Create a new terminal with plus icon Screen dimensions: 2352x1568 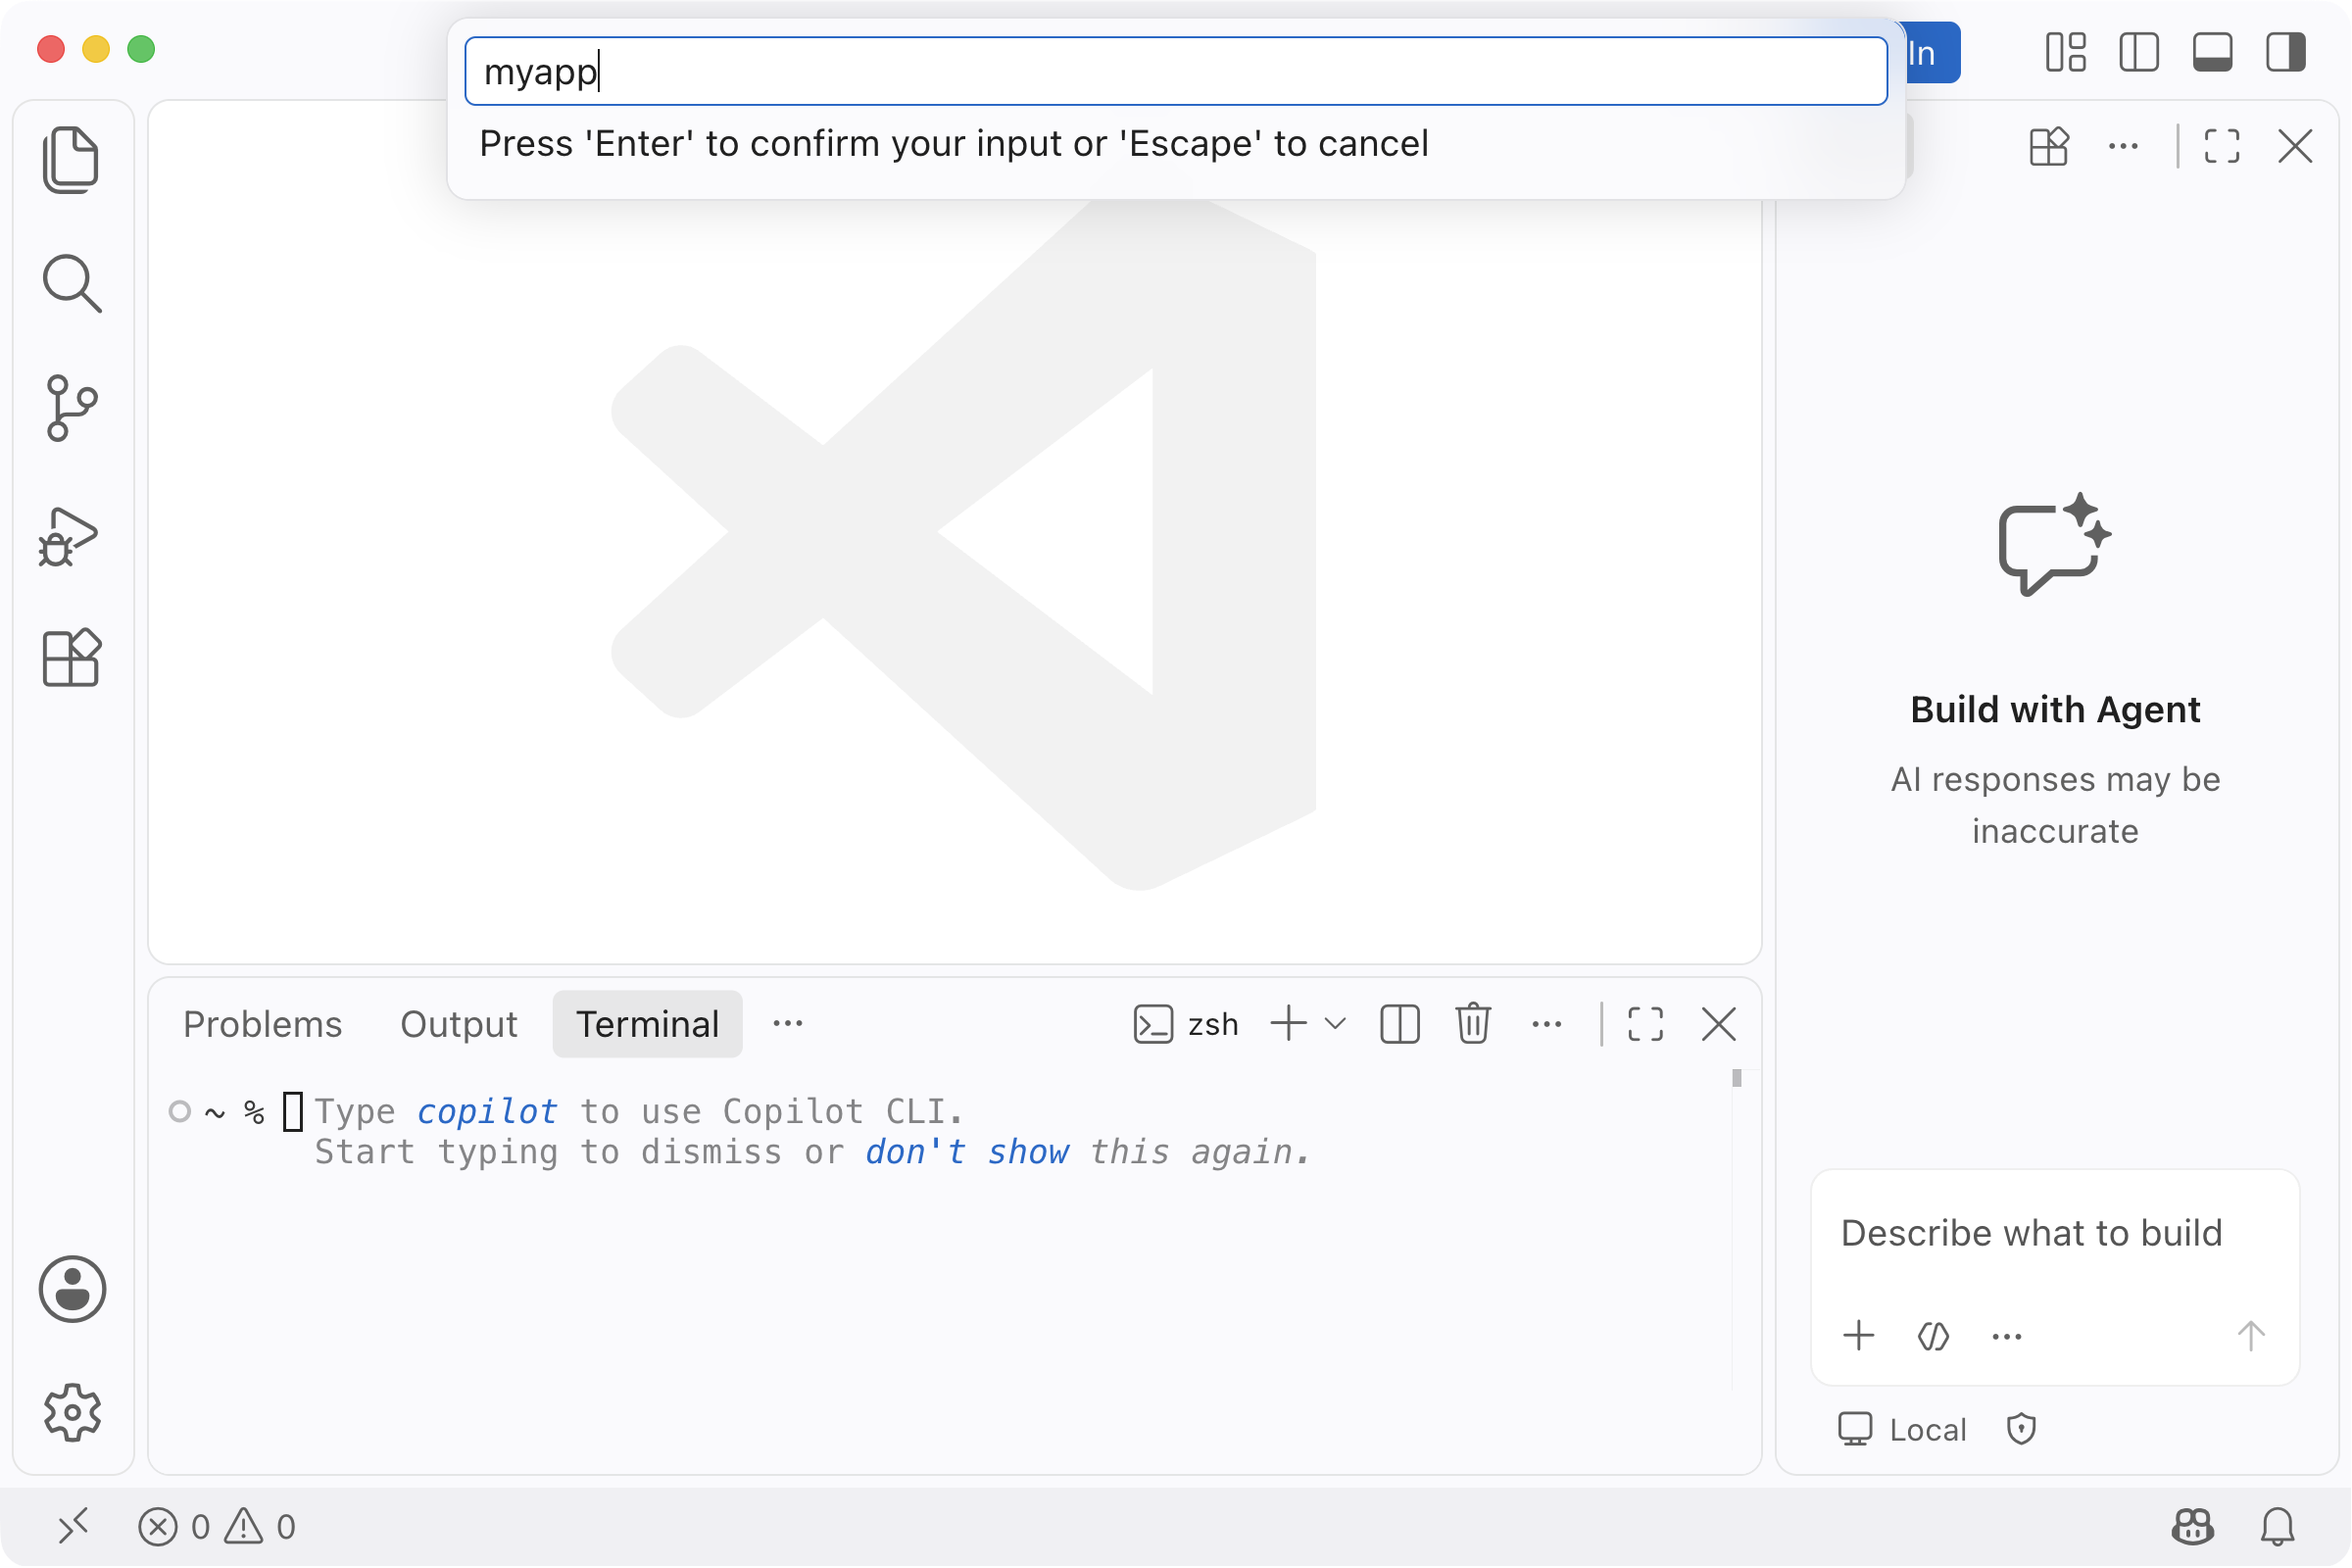(1289, 1024)
